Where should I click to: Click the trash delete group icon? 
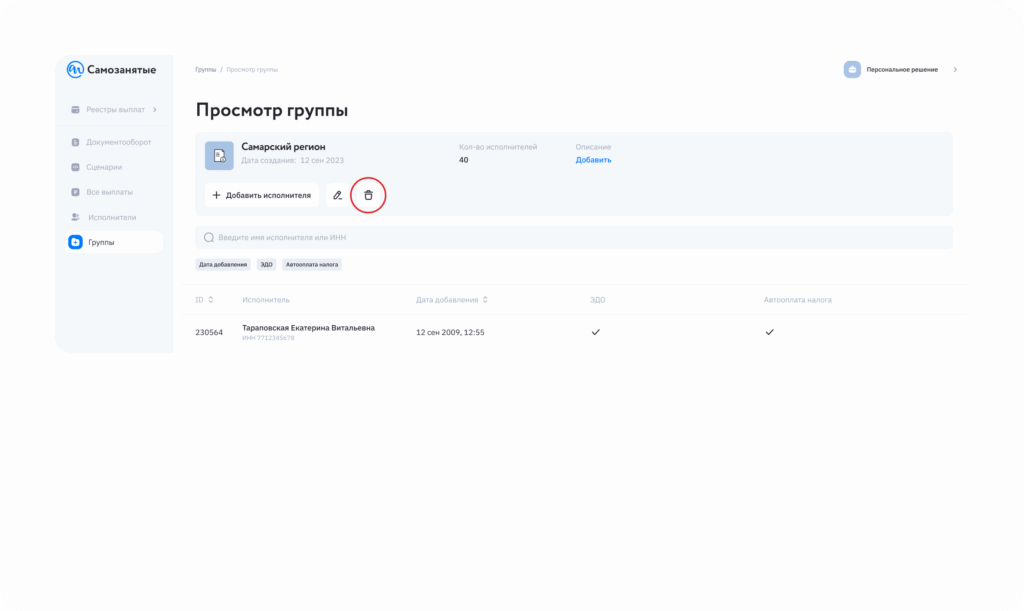(x=368, y=195)
